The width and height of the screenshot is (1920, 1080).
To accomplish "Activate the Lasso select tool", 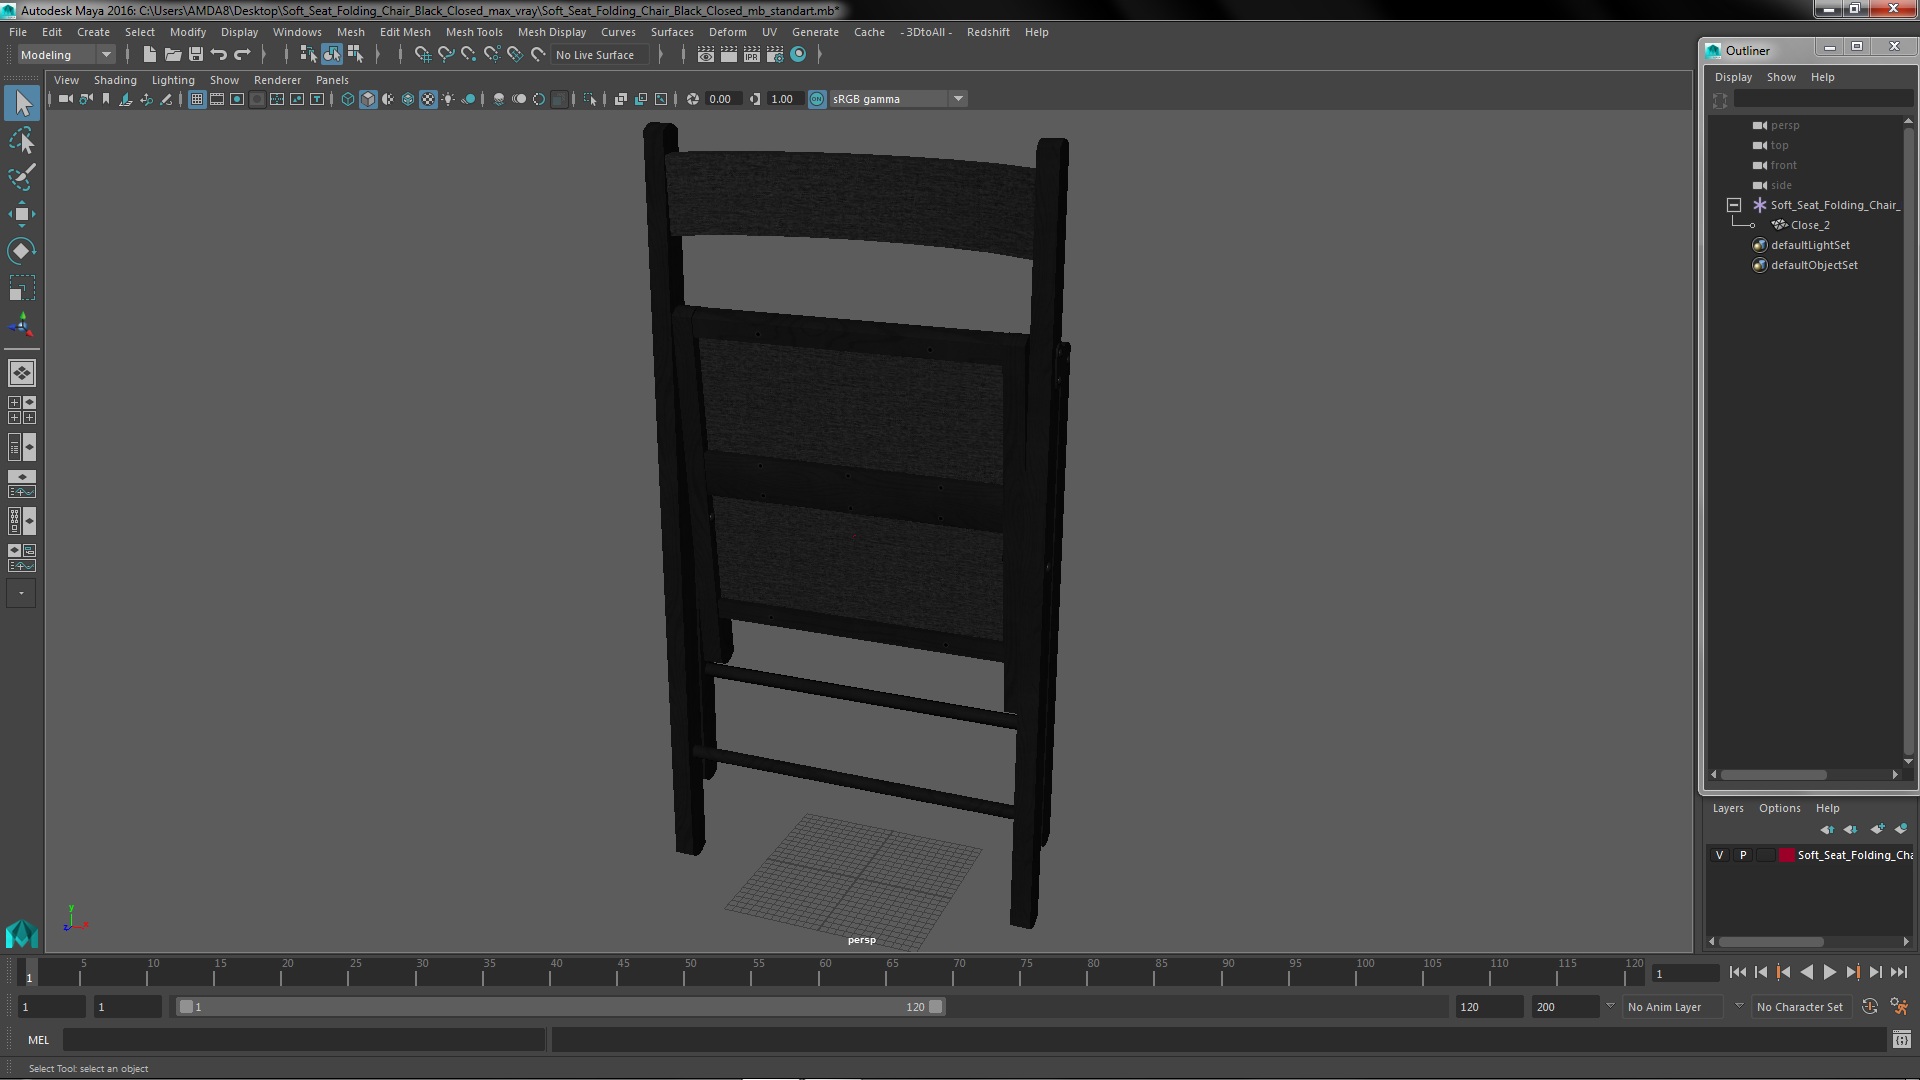I will tap(21, 141).
